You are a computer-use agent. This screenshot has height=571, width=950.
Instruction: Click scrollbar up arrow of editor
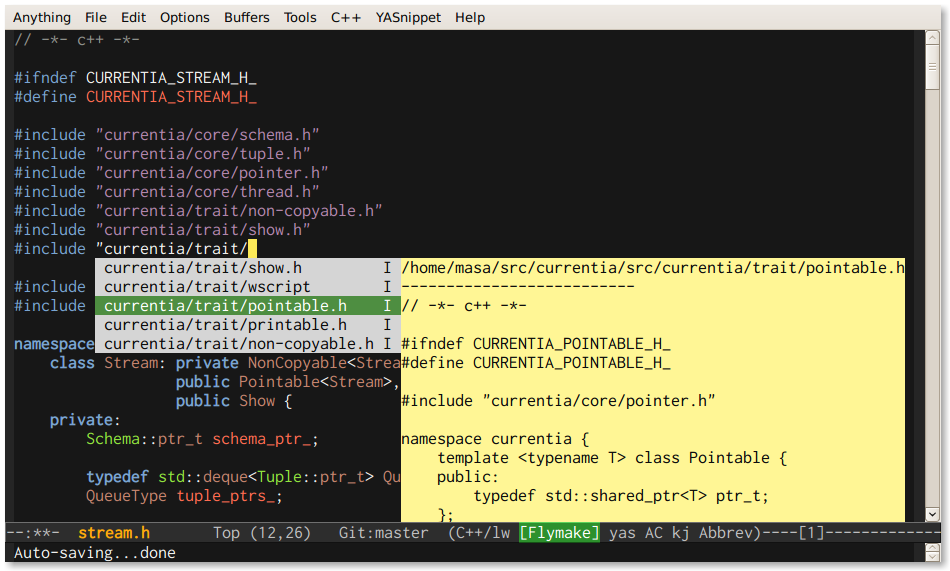pyautogui.click(x=932, y=38)
